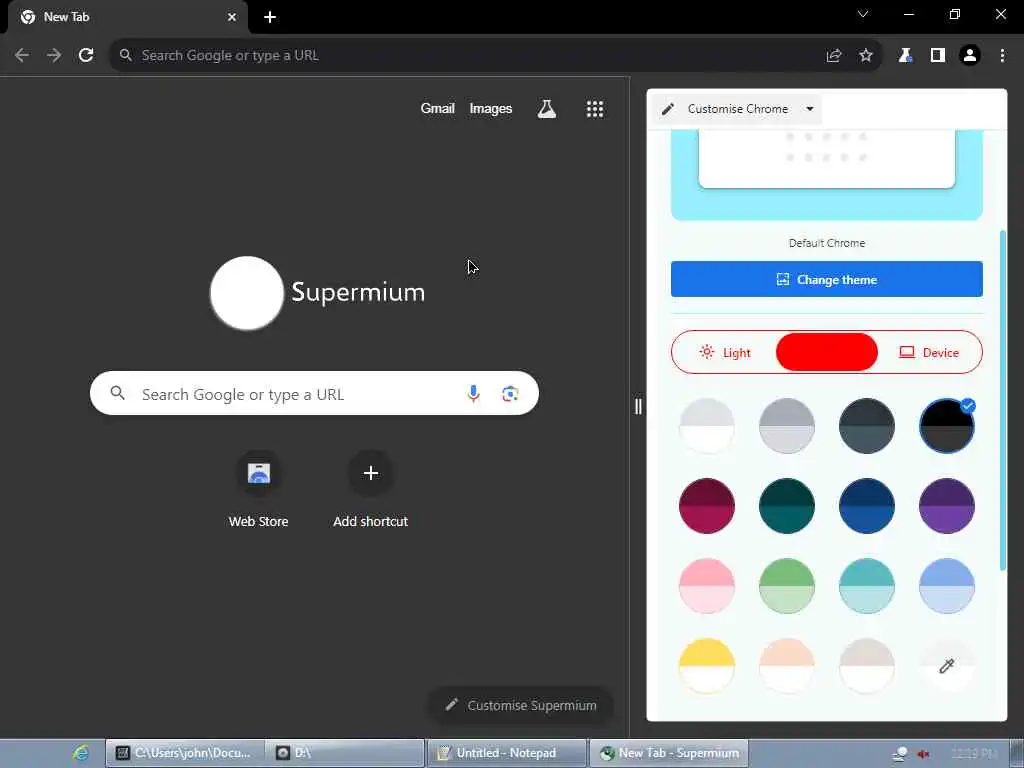The width and height of the screenshot is (1024, 768).
Task: Choose the crimson red colour theme
Action: click(707, 505)
